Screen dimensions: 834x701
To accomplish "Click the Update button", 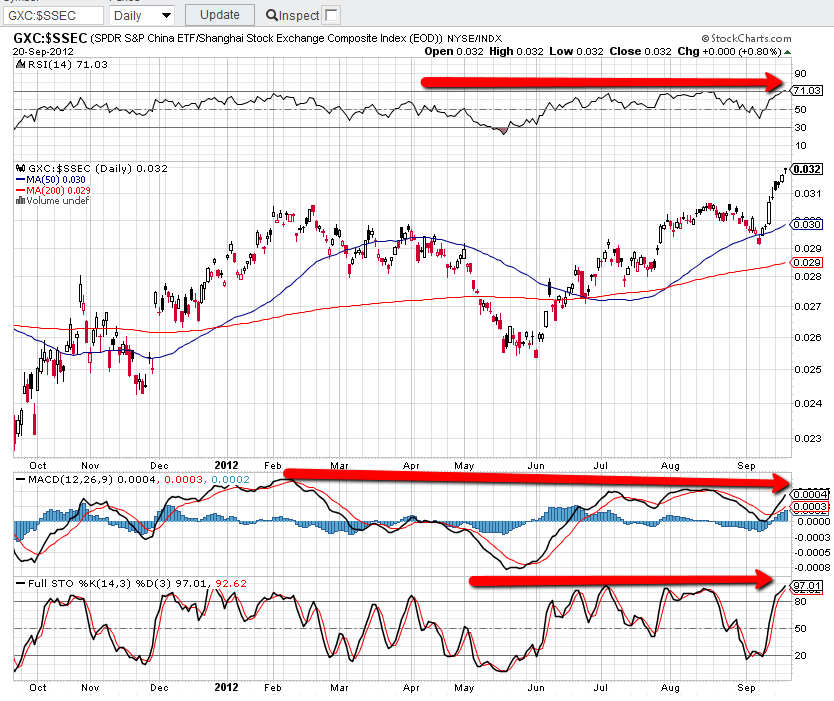I will (x=220, y=15).
